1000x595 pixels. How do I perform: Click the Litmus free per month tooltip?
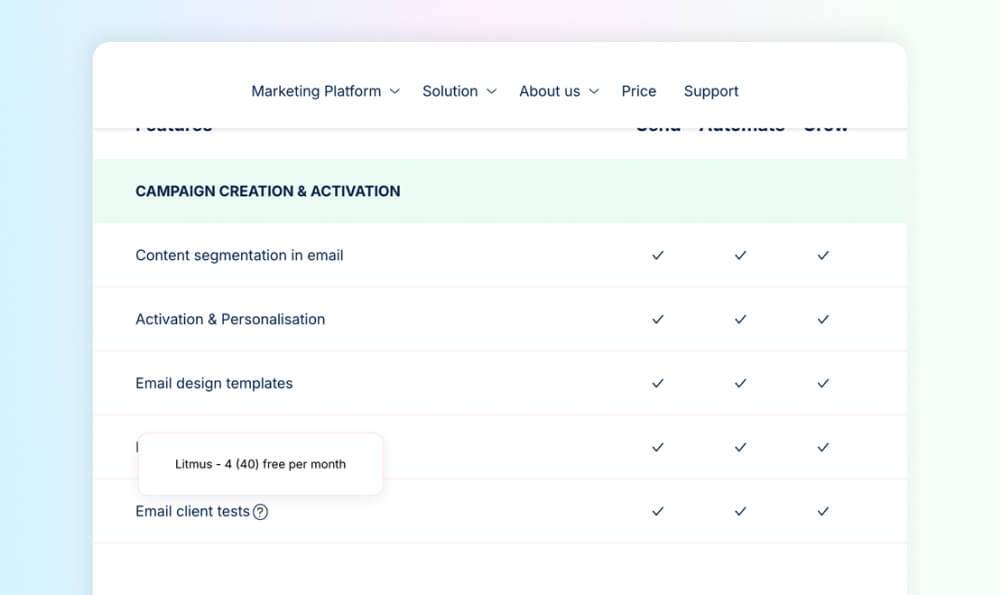[260, 464]
